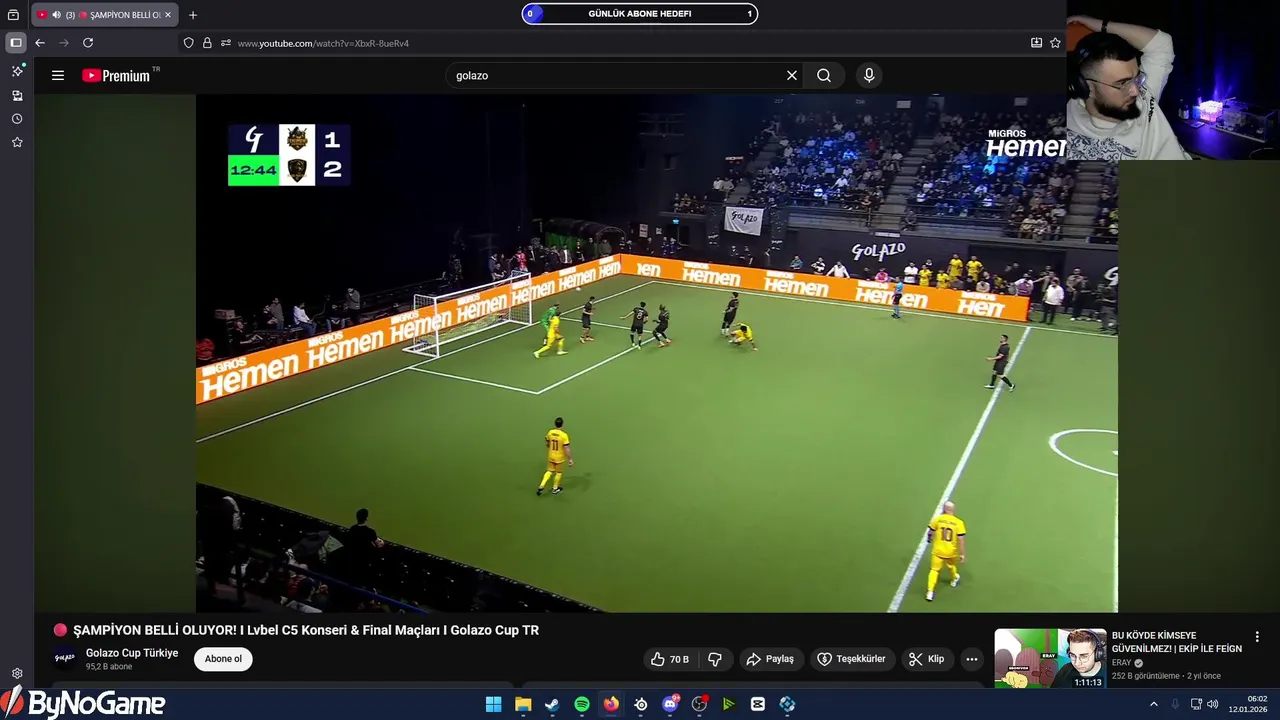This screenshot has height=720, width=1280.
Task: Open a new browser tab
Action: pos(193,15)
